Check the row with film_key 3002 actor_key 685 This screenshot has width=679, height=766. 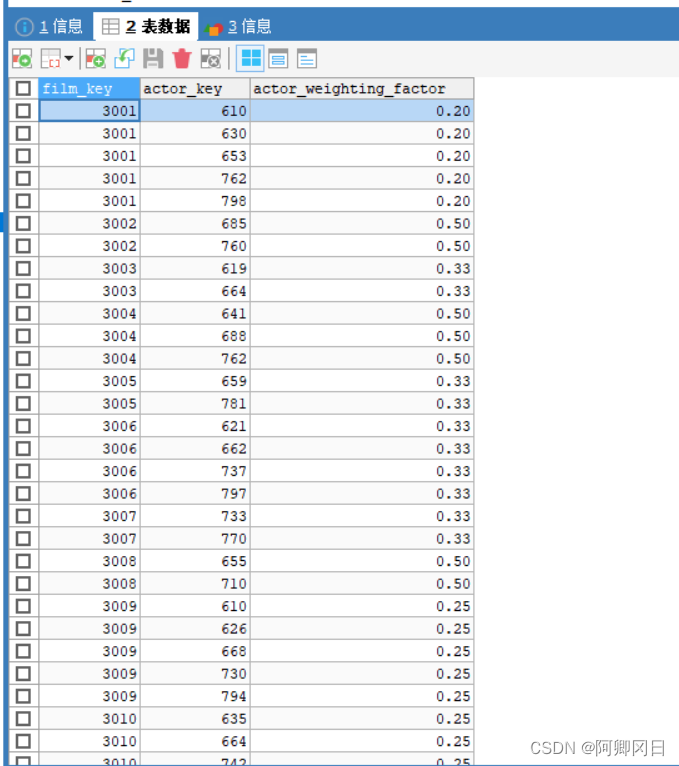tap(23, 224)
